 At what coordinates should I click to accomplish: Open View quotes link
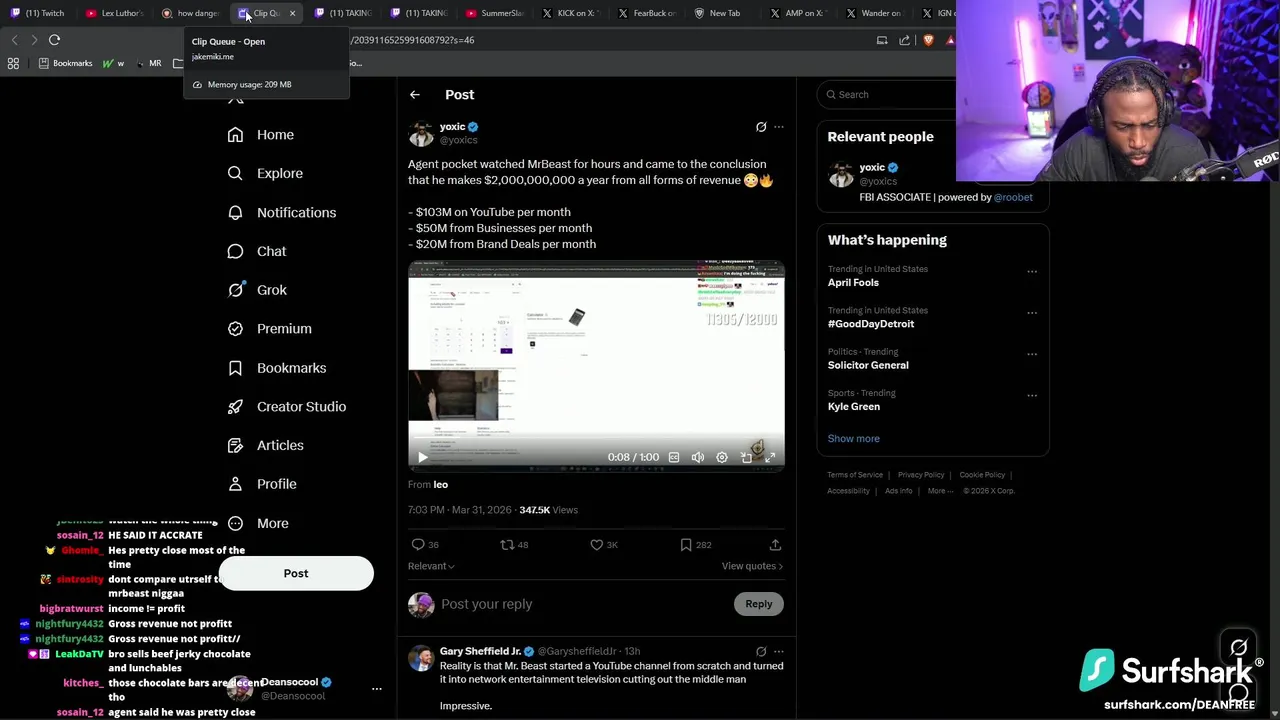tap(752, 566)
